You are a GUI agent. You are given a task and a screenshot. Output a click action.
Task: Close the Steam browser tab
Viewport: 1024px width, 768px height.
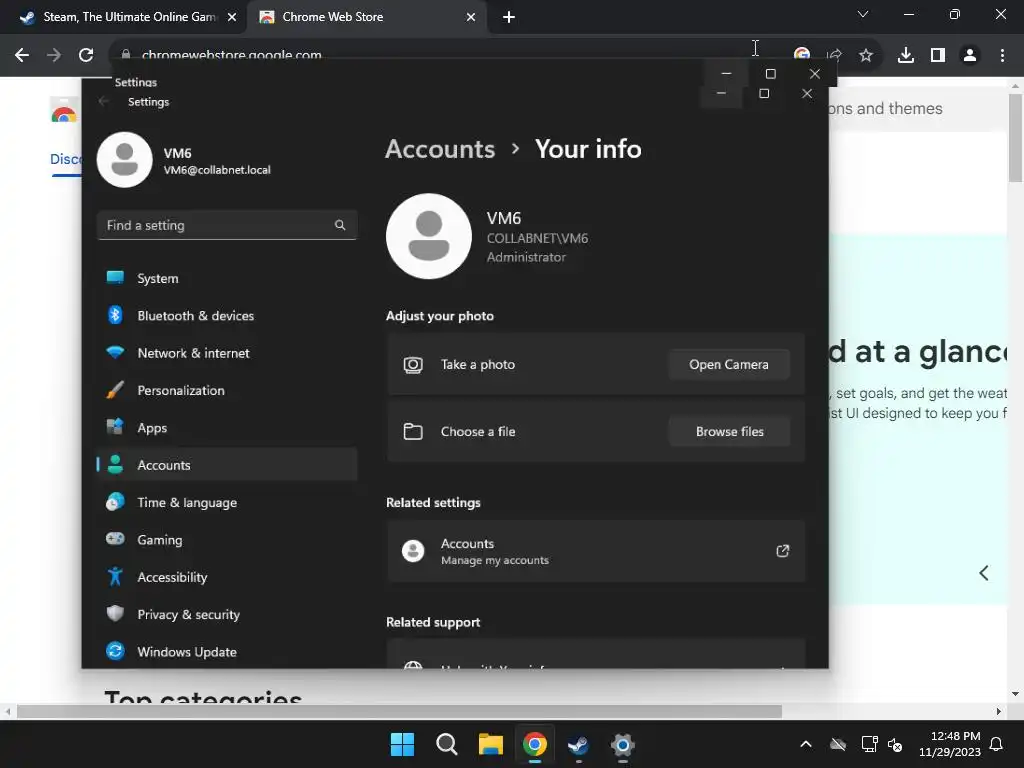232,17
